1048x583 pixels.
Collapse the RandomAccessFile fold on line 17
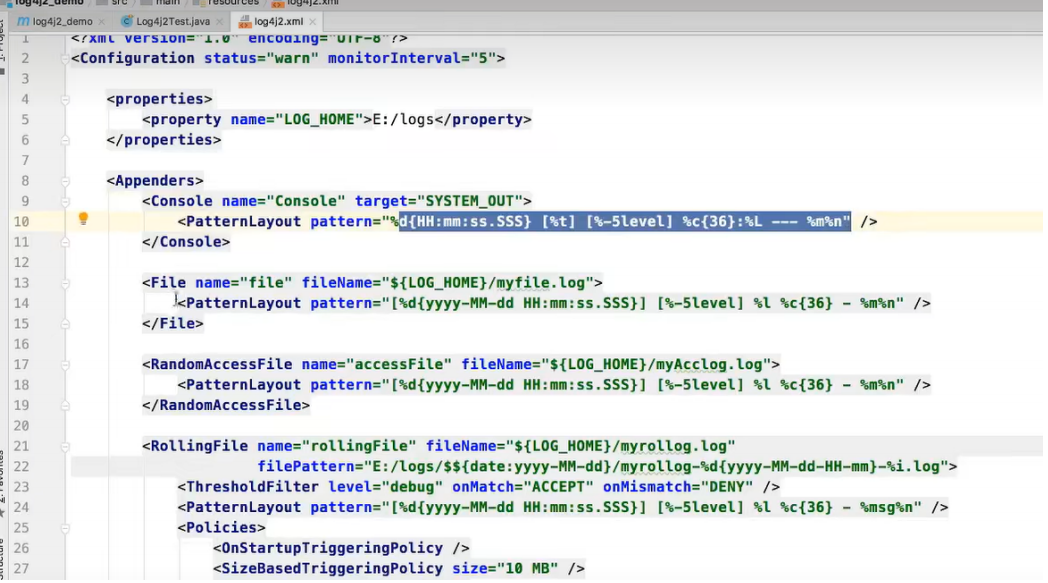point(65,365)
